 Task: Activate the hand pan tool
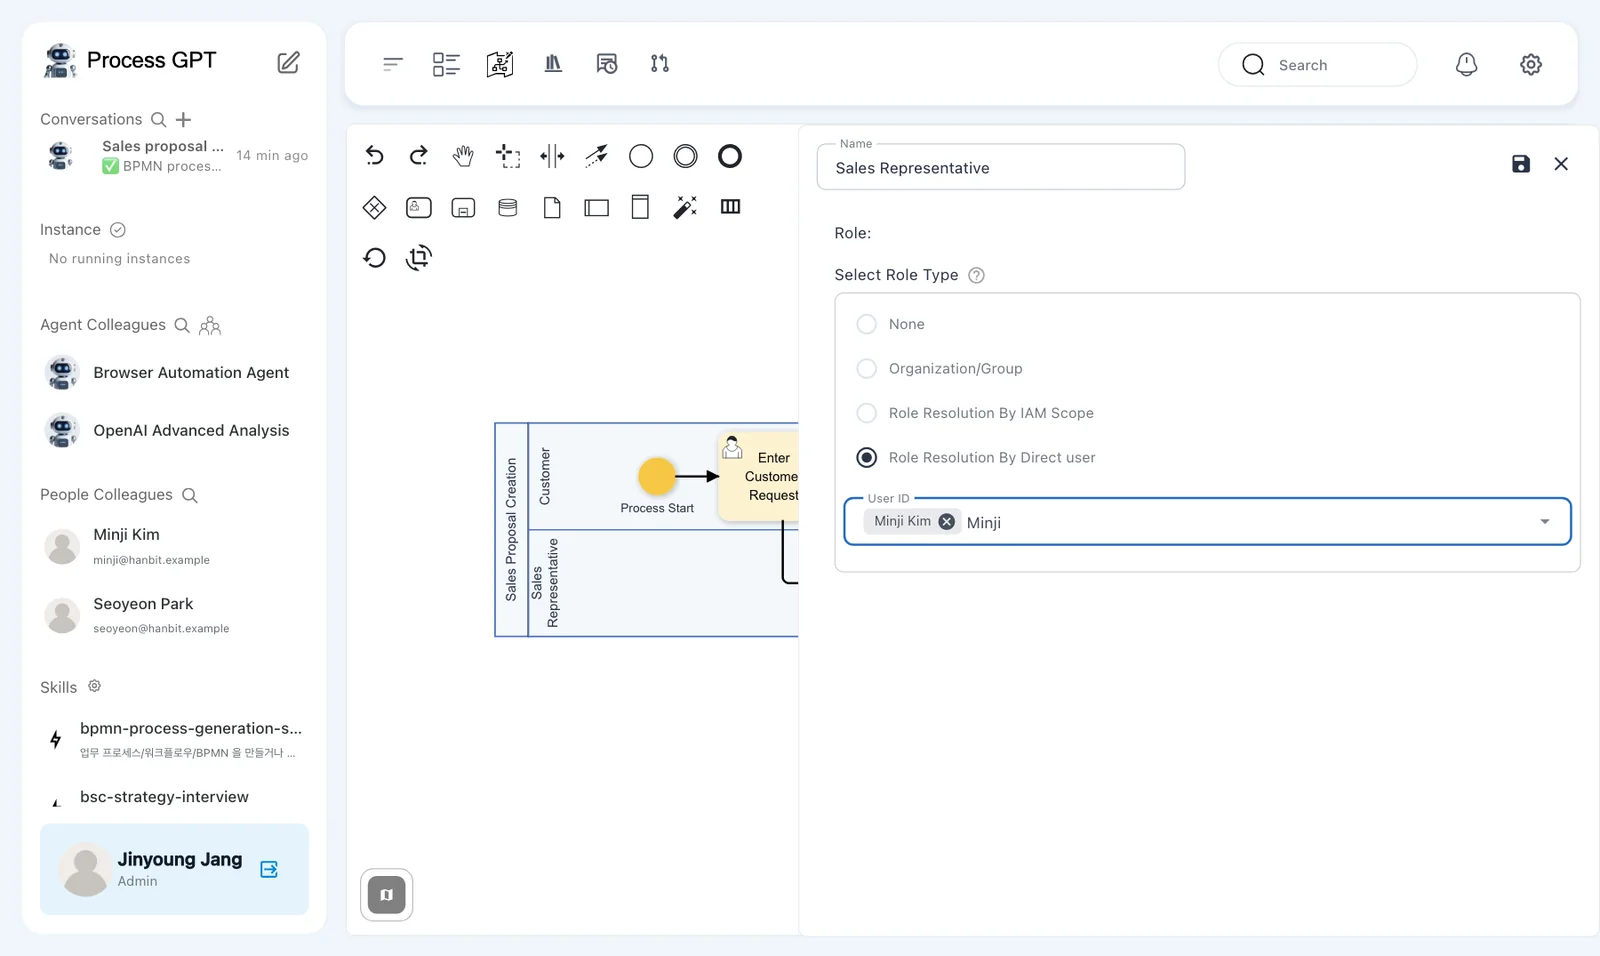[463, 156]
